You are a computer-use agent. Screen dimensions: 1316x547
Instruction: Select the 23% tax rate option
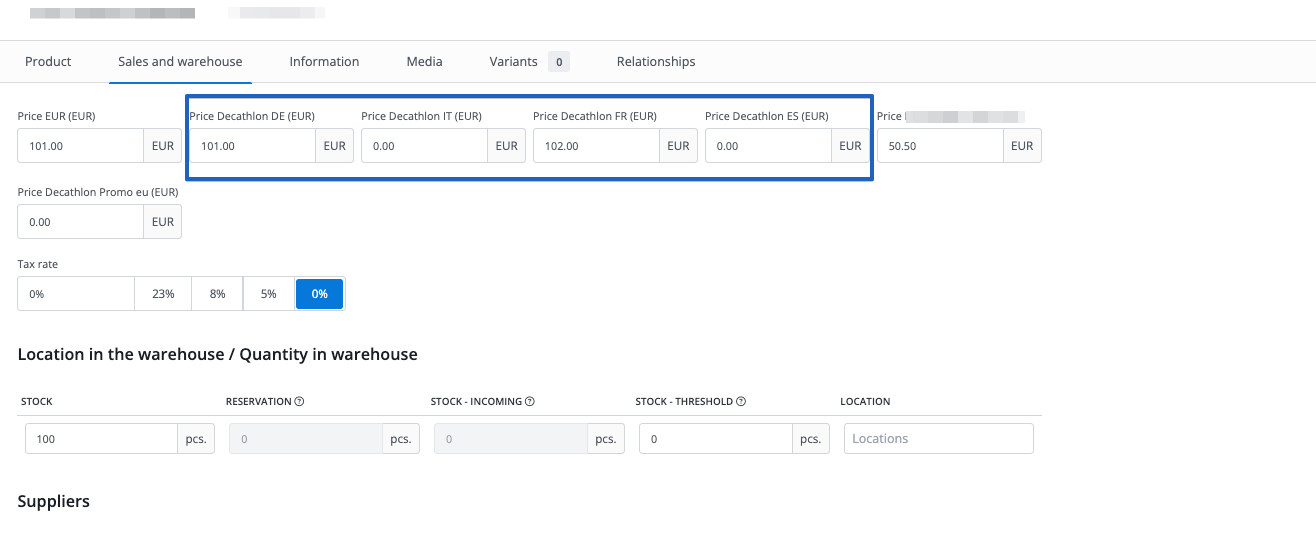pos(163,294)
